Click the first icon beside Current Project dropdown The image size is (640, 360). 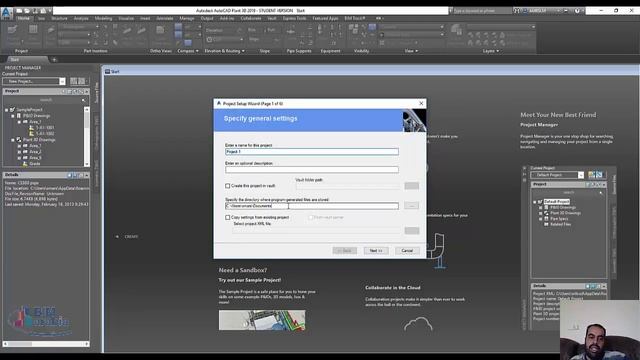(x=73, y=81)
